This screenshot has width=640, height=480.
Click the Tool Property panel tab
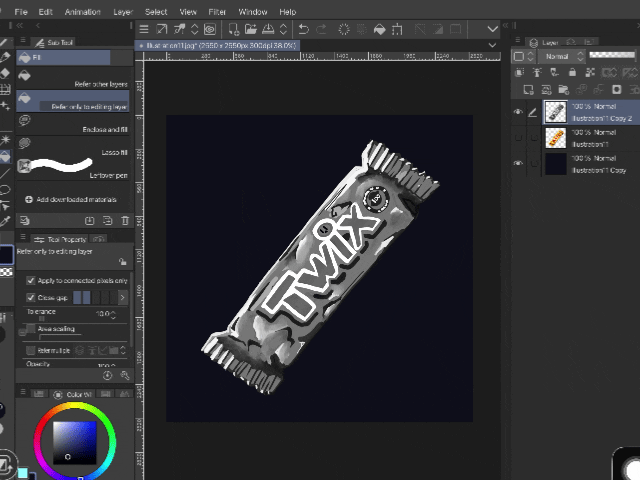click(60, 239)
